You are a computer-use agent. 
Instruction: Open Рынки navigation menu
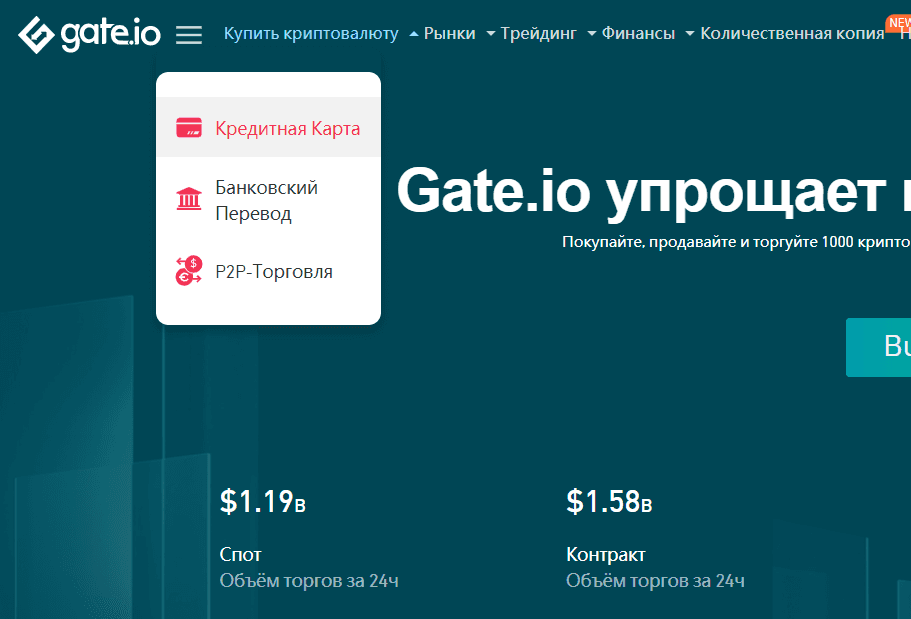(449, 34)
